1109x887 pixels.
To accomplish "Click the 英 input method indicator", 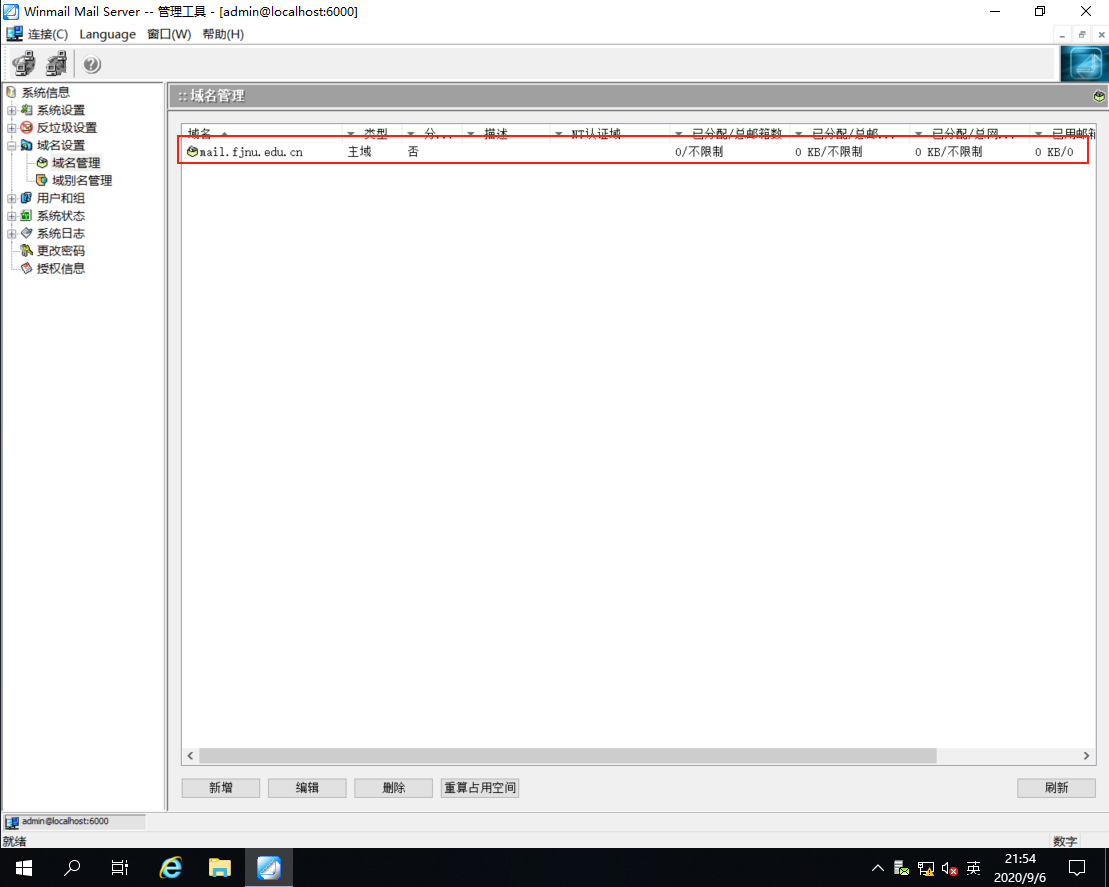I will 973,868.
